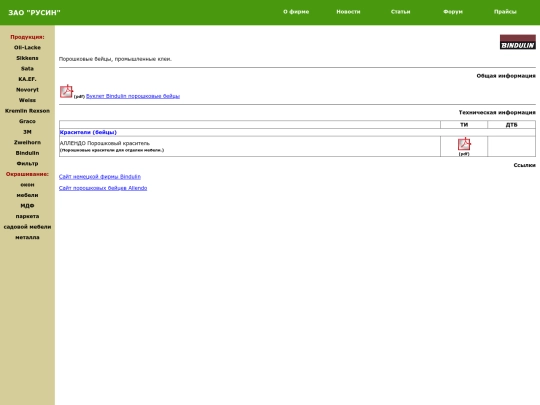Screen dimensions: 540x405
Task: Open the Sata product page
Action: point(27,69)
